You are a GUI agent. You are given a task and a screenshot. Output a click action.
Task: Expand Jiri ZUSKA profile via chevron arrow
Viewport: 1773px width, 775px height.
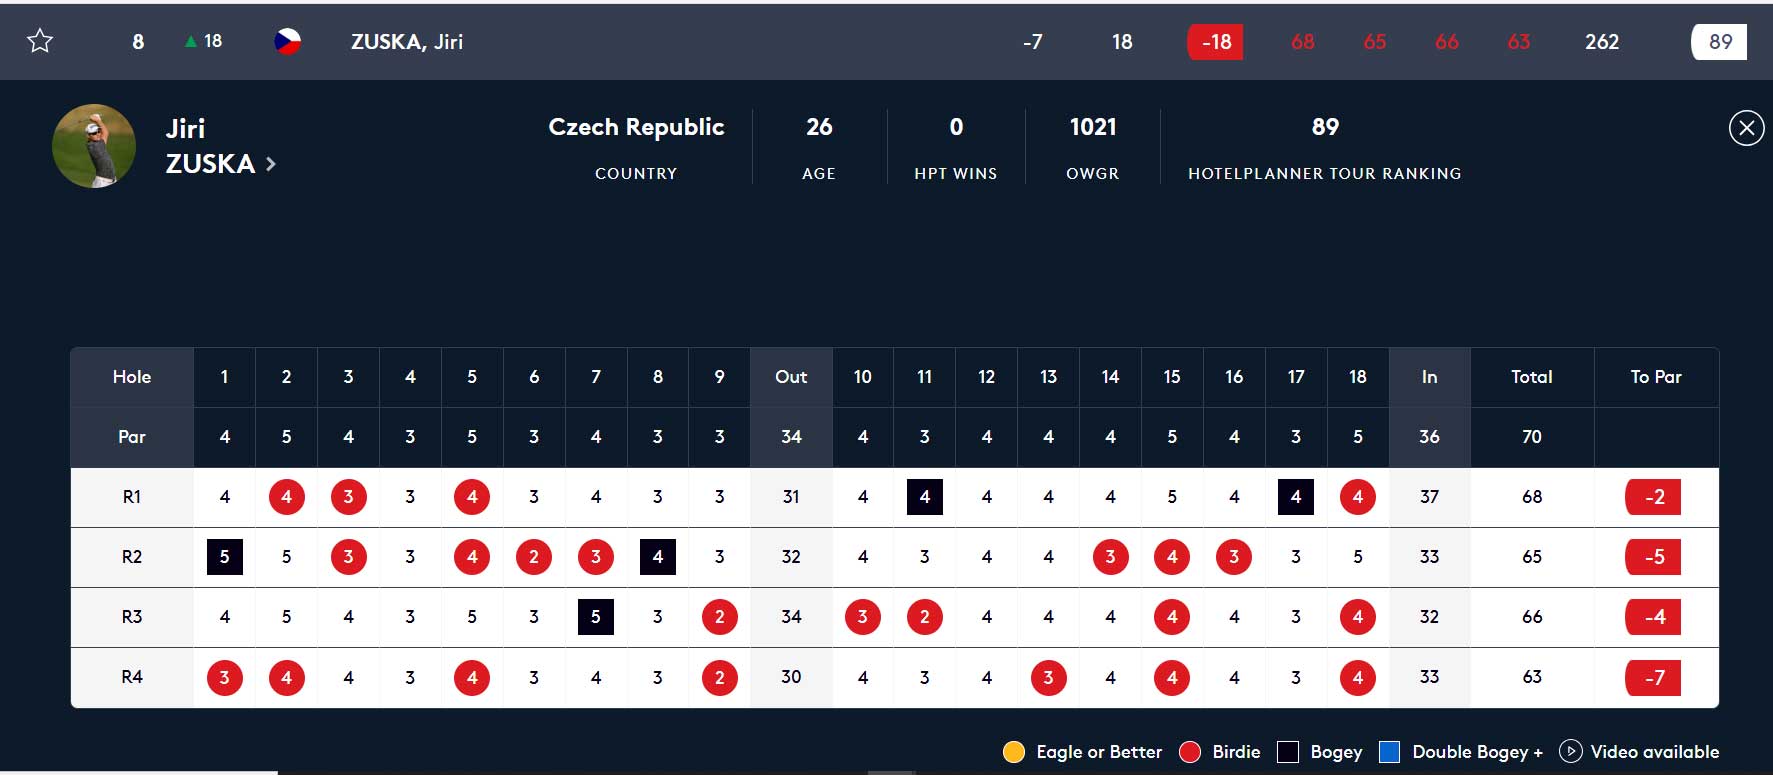[x=271, y=164]
